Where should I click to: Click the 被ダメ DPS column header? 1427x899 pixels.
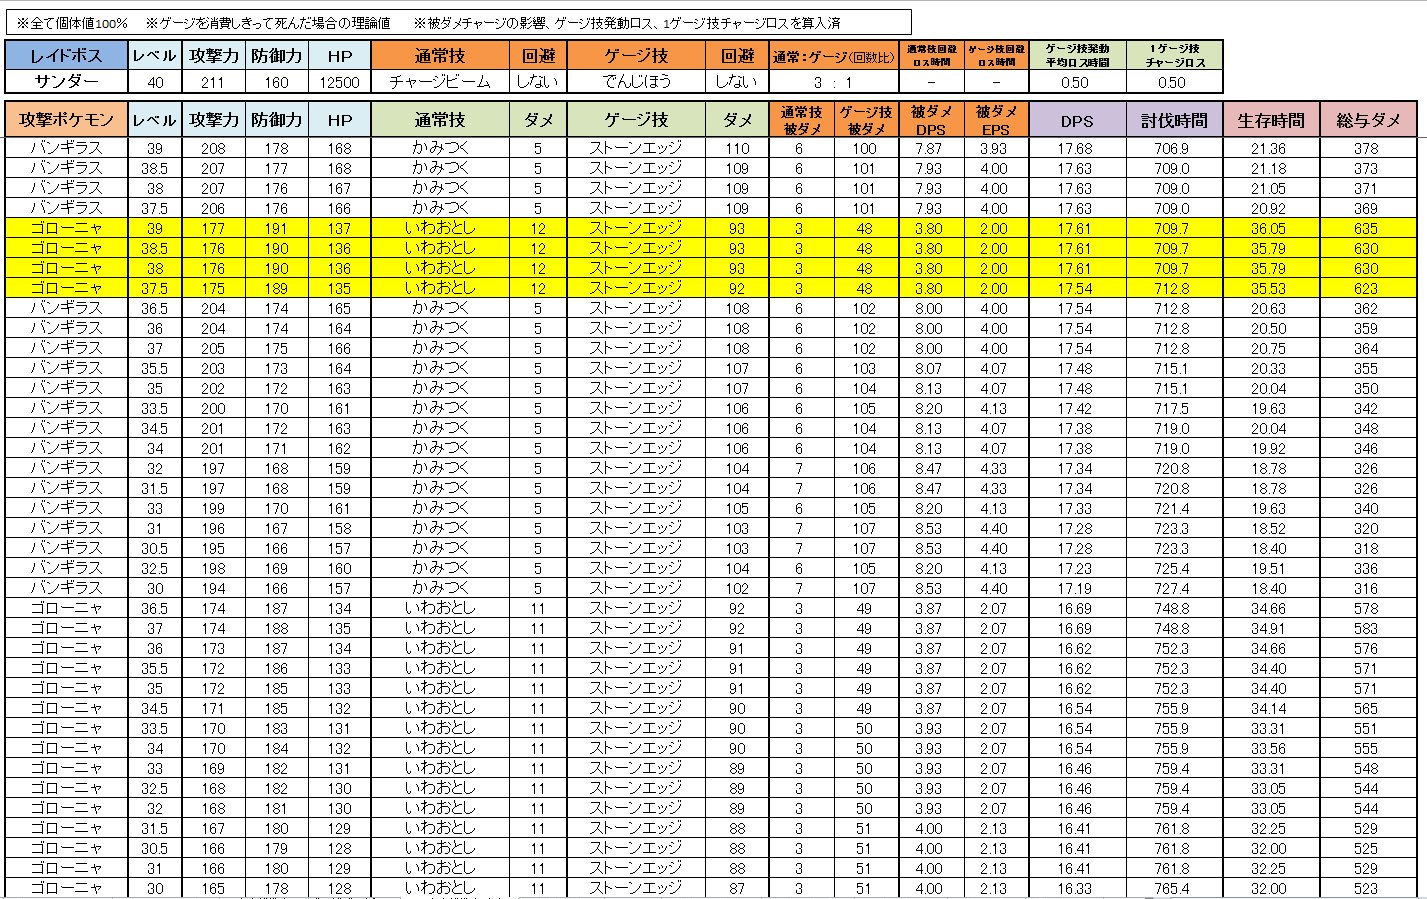tap(930, 119)
